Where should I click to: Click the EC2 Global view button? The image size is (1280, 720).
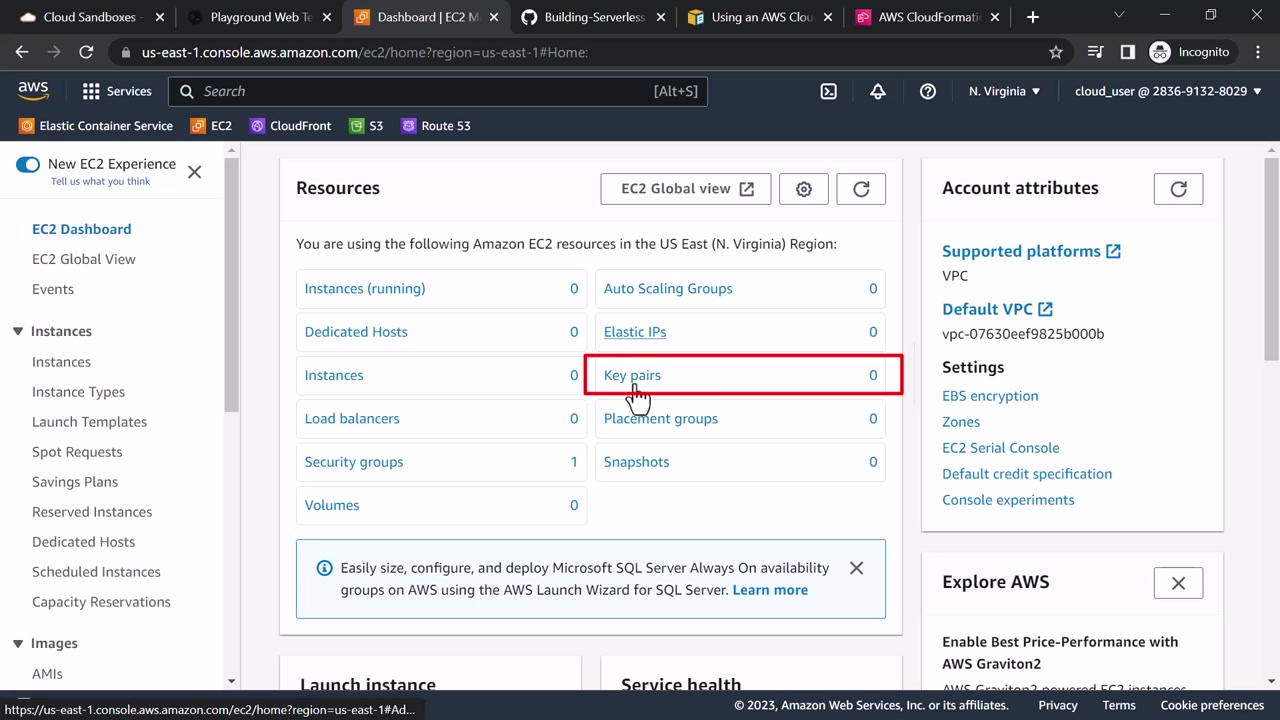[686, 189]
